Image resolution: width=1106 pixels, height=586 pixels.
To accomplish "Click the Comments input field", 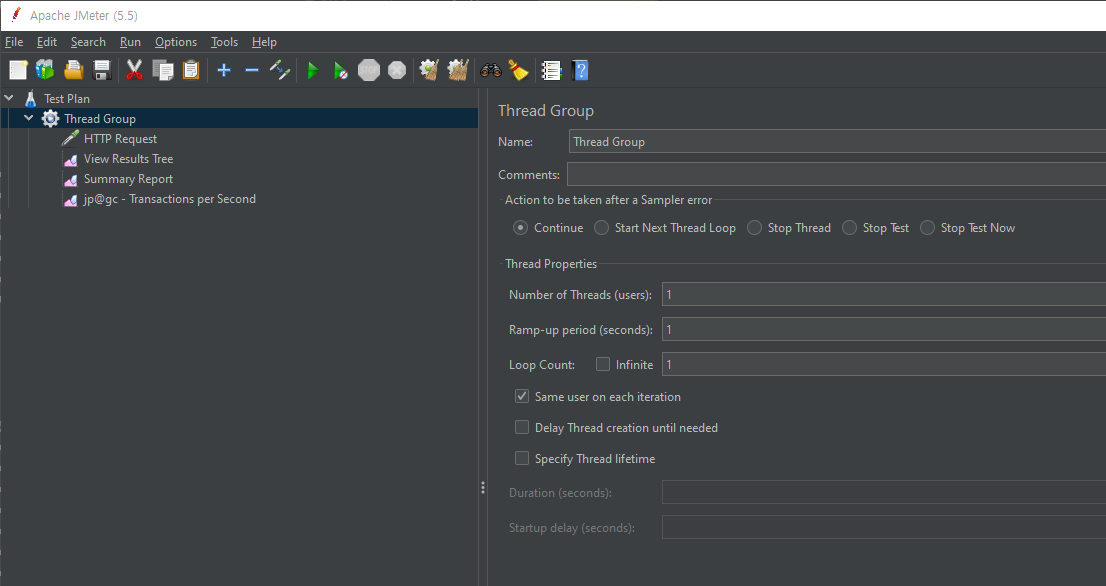I will point(837,174).
